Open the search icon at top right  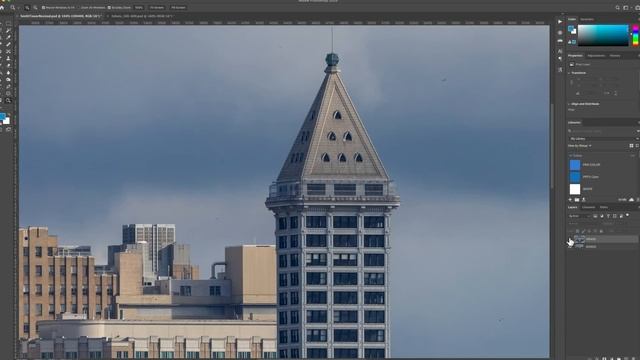coord(618,7)
